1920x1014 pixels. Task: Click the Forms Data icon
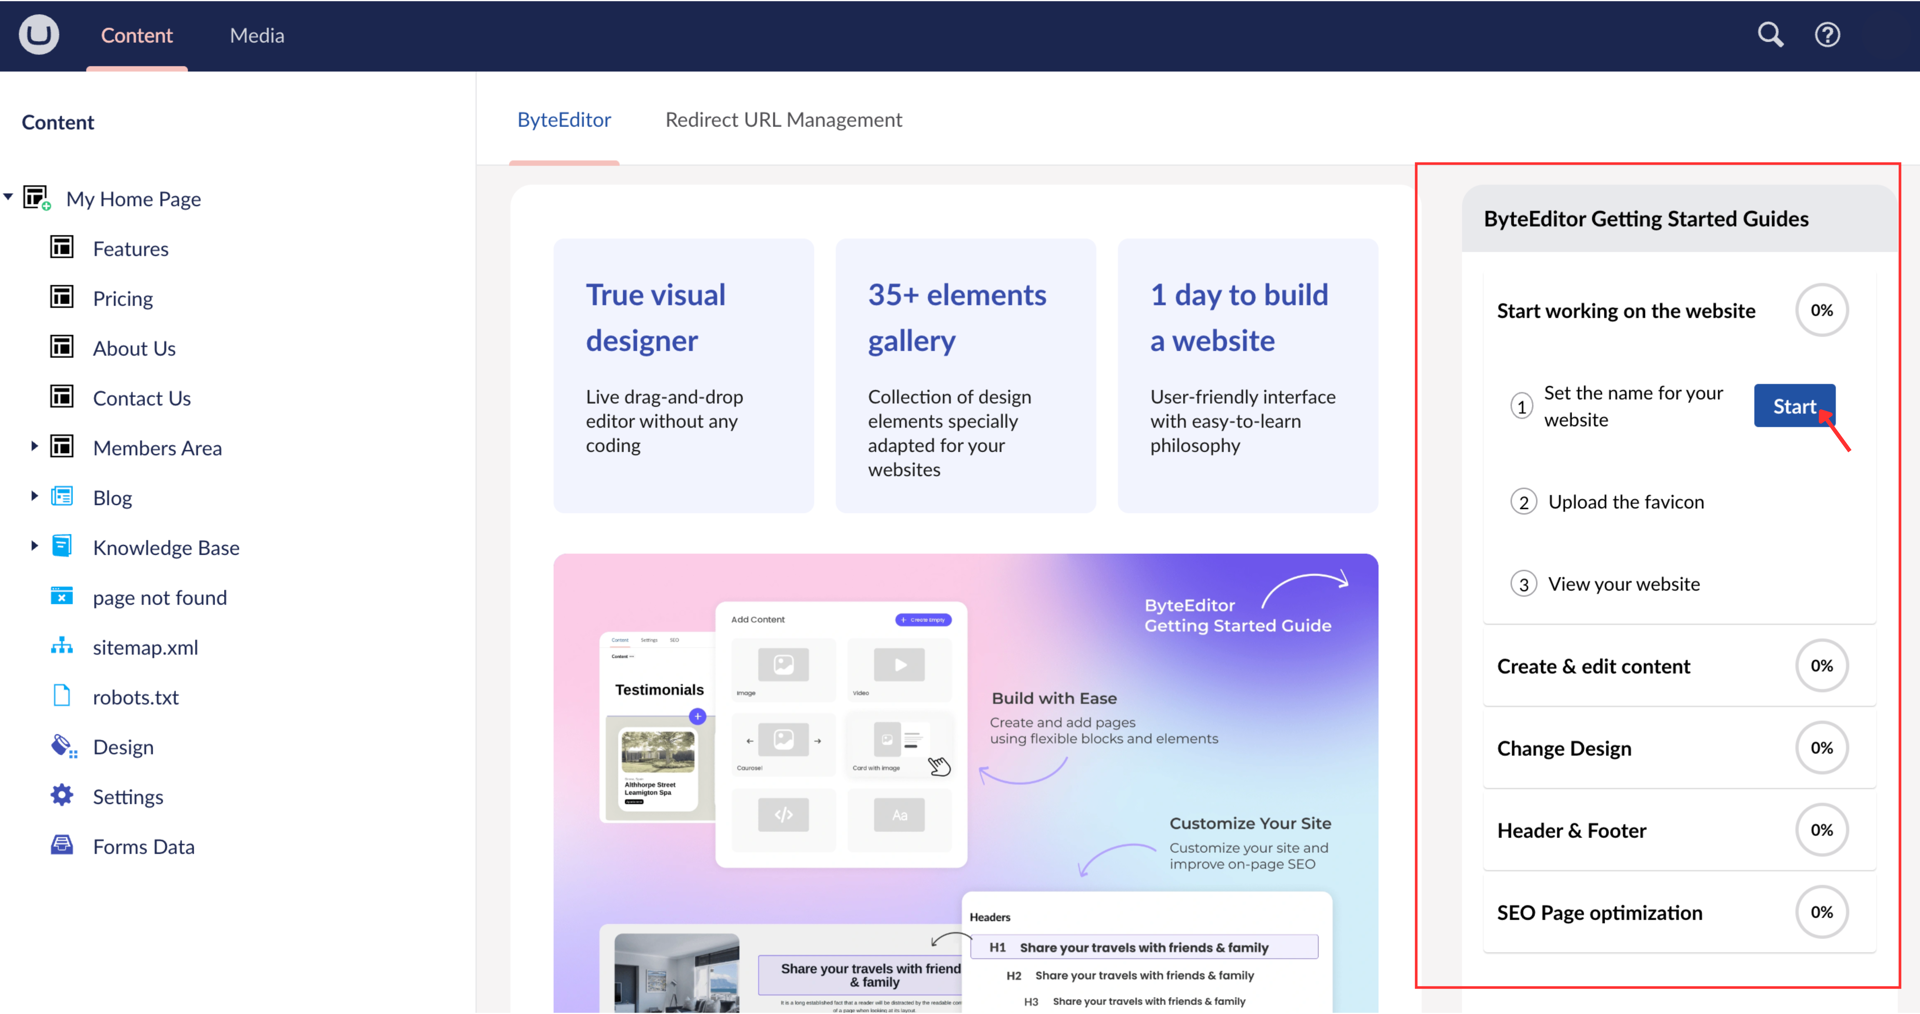click(x=62, y=846)
